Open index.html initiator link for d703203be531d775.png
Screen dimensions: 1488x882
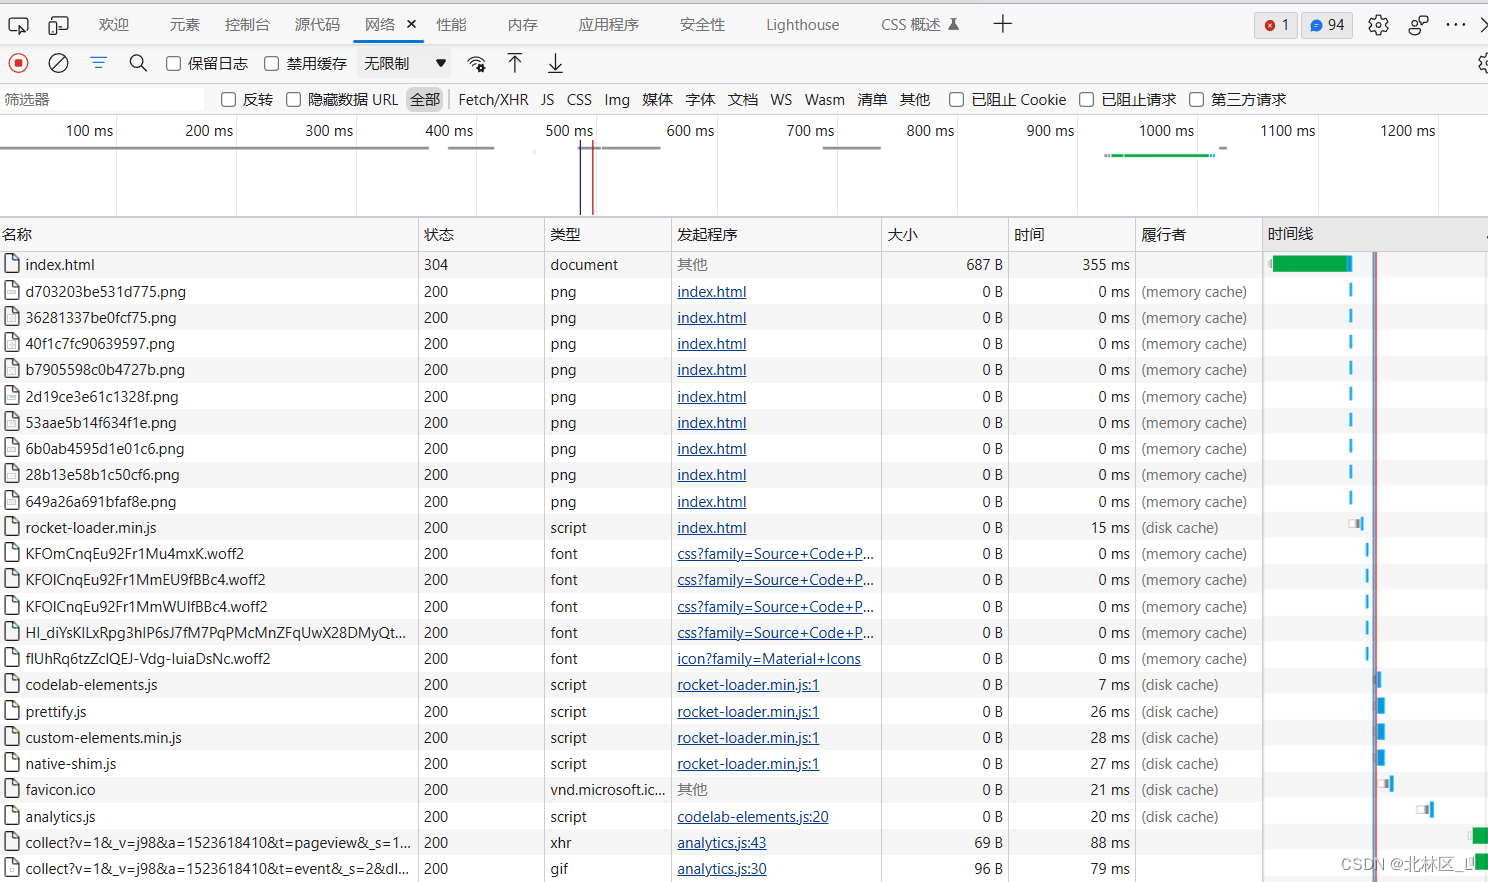point(711,292)
